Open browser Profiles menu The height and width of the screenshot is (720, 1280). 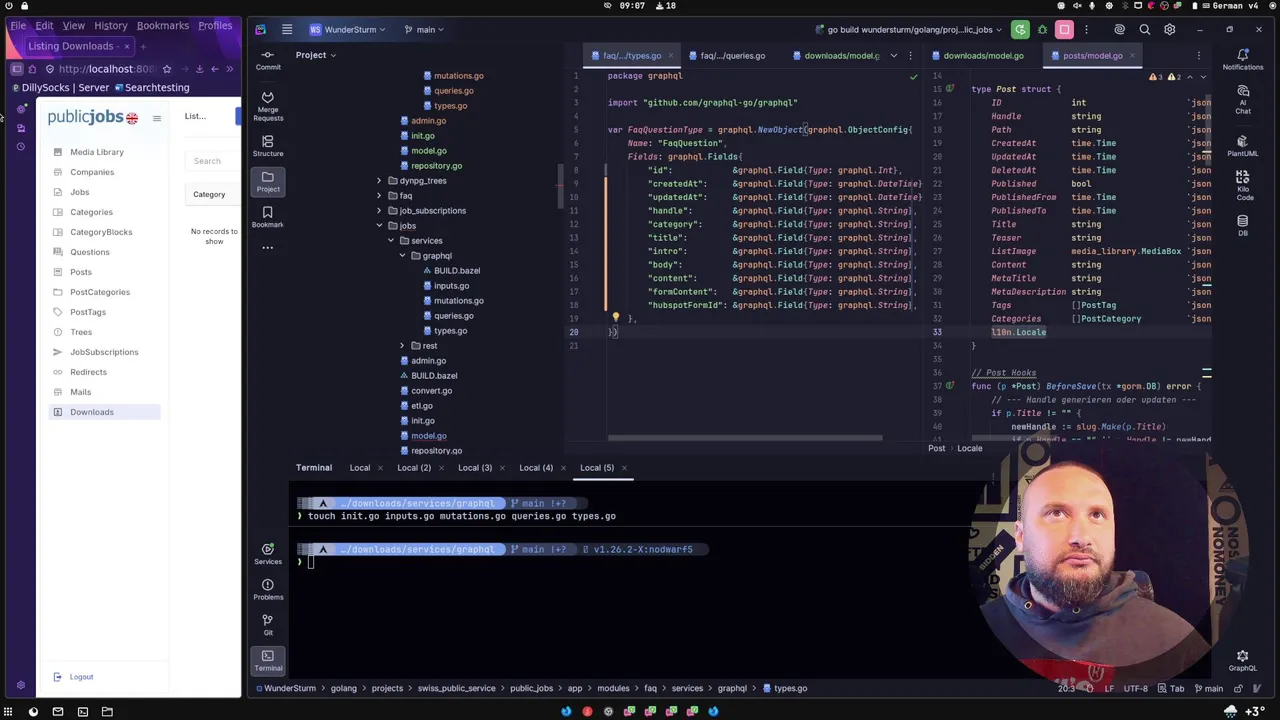pos(215,25)
